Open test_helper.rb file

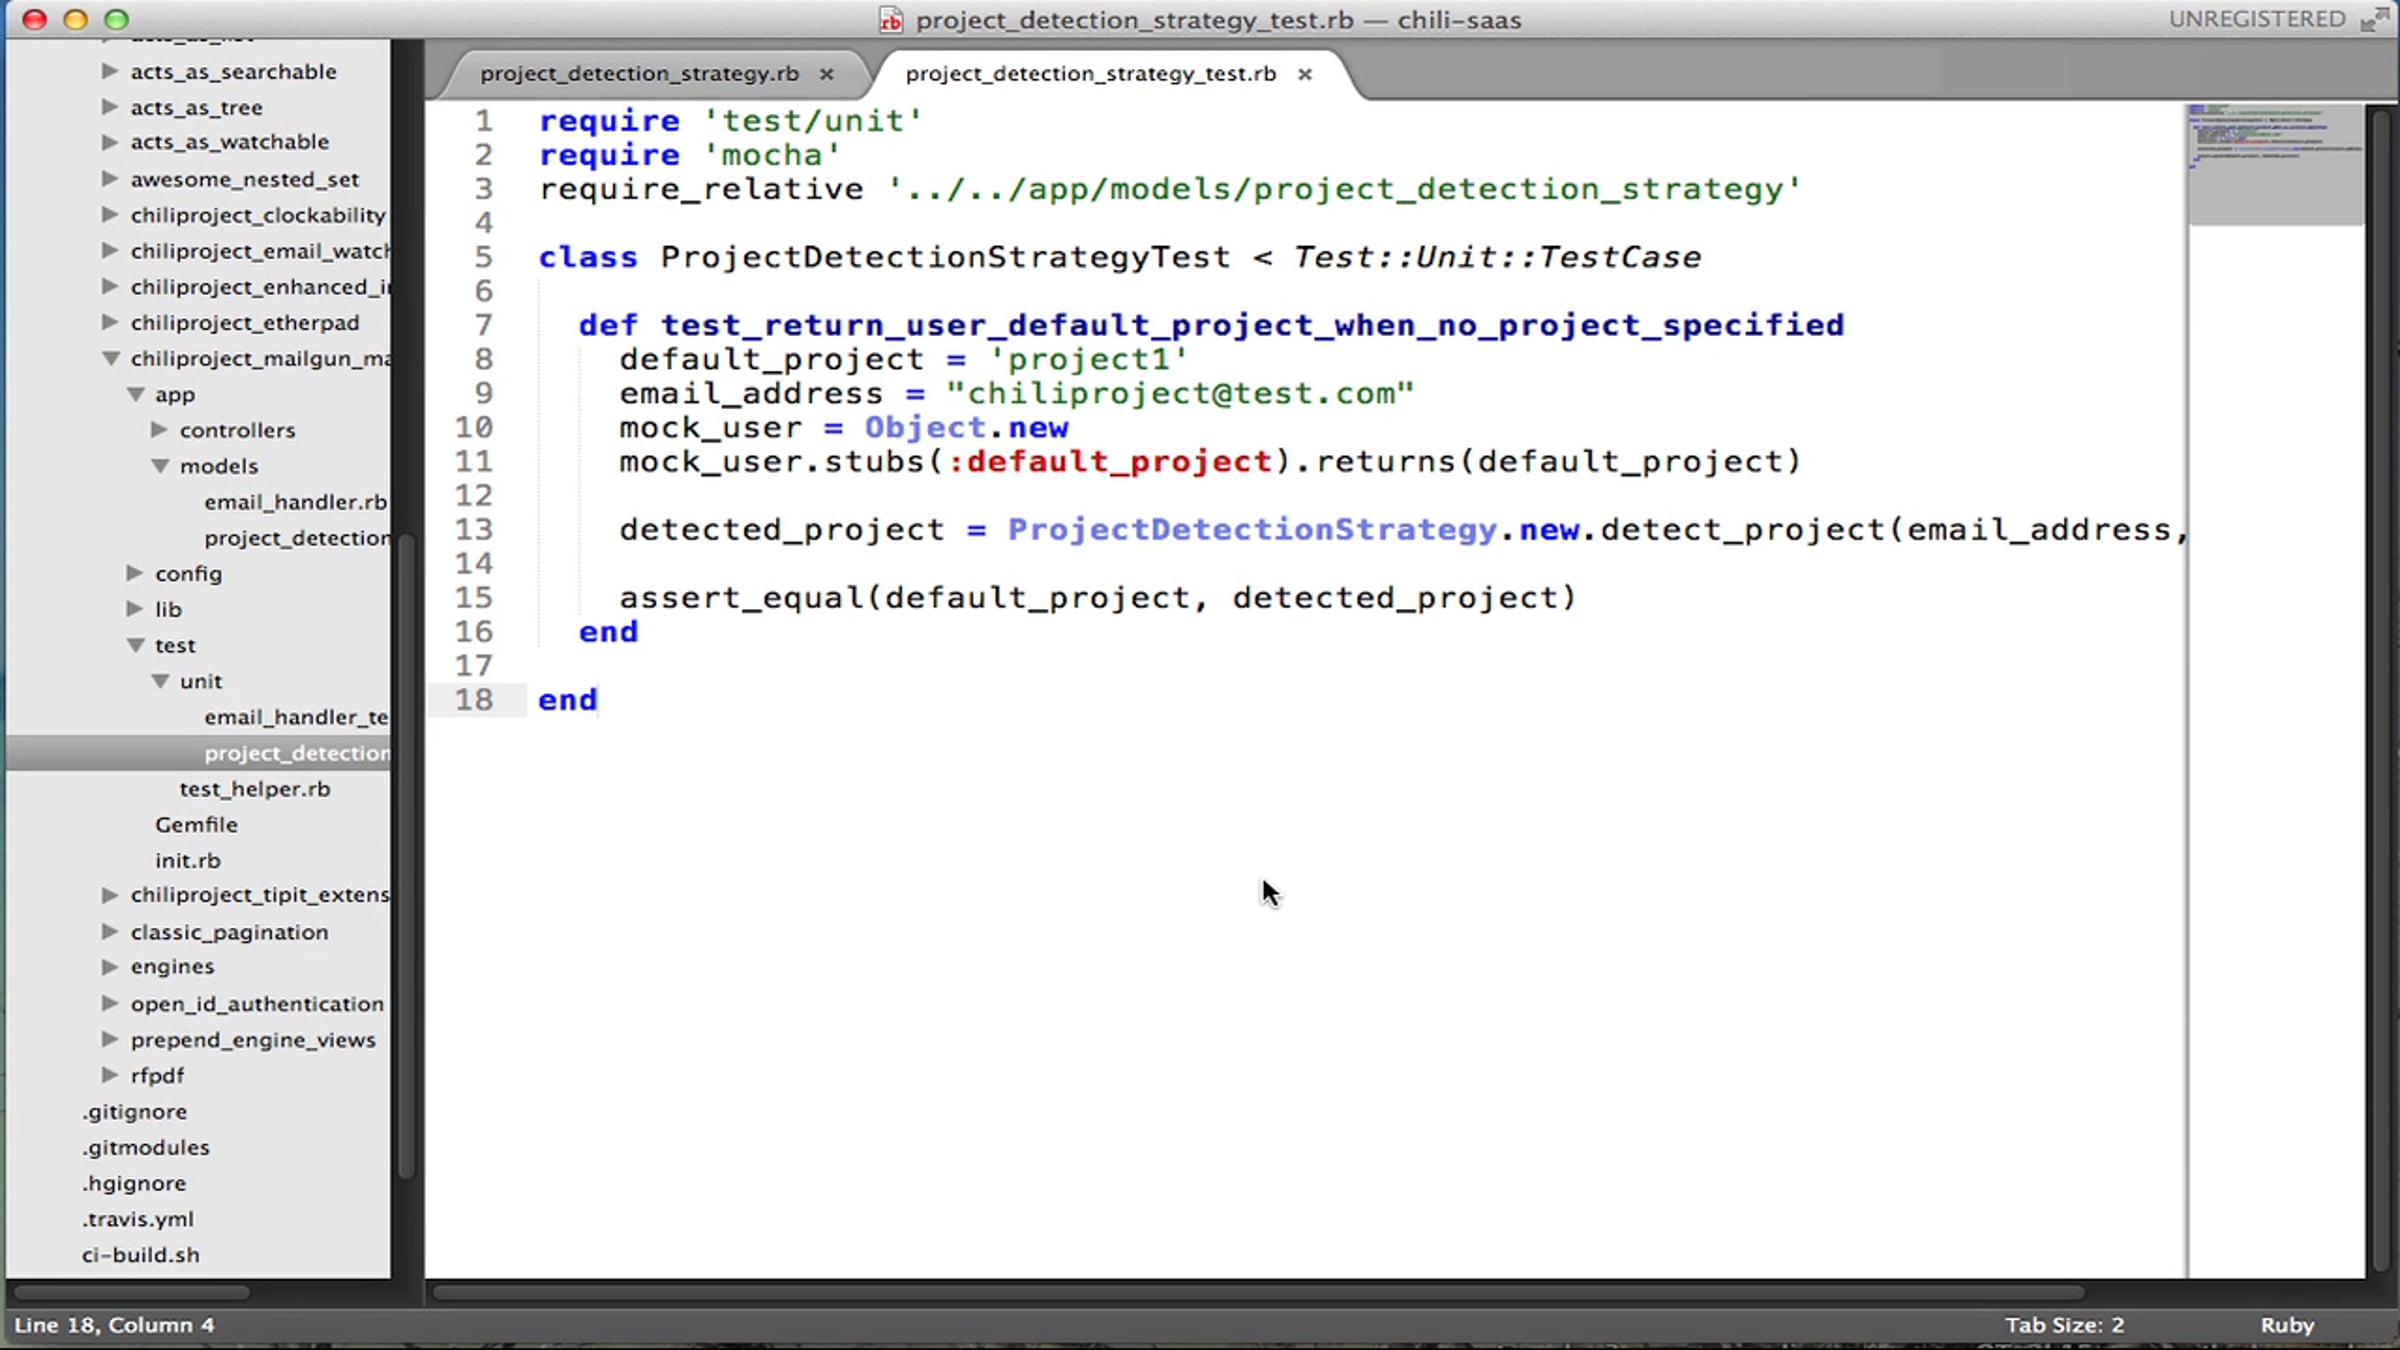pyautogui.click(x=255, y=789)
